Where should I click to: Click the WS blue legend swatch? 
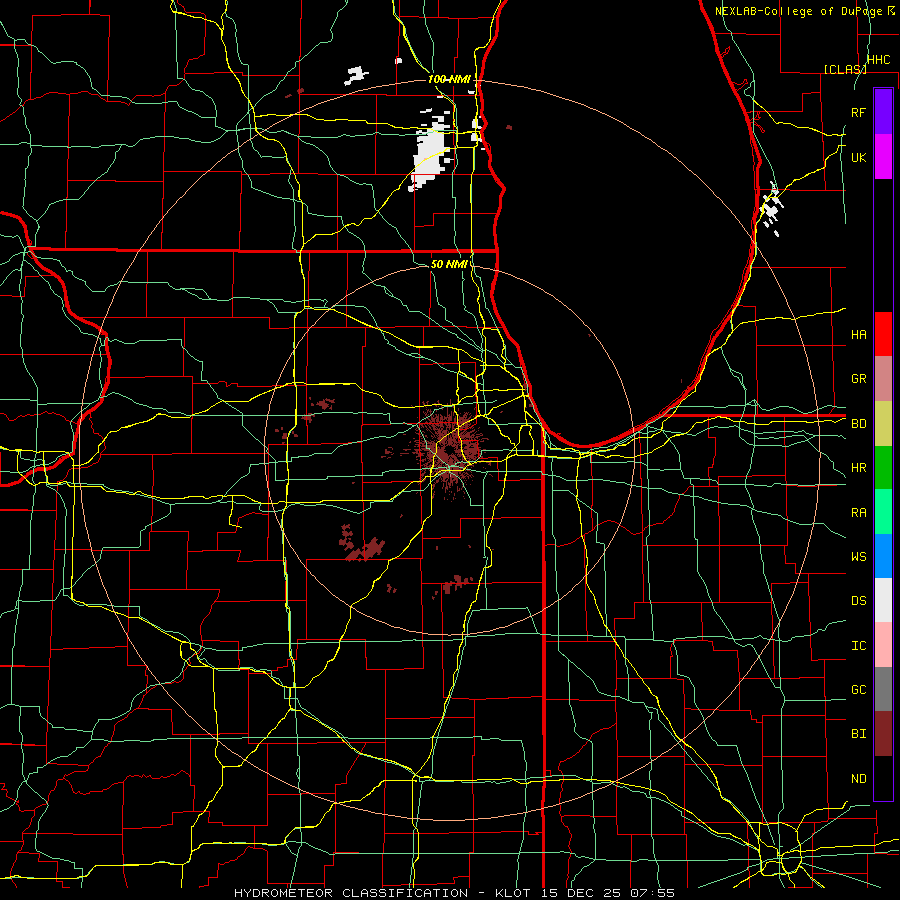883,556
